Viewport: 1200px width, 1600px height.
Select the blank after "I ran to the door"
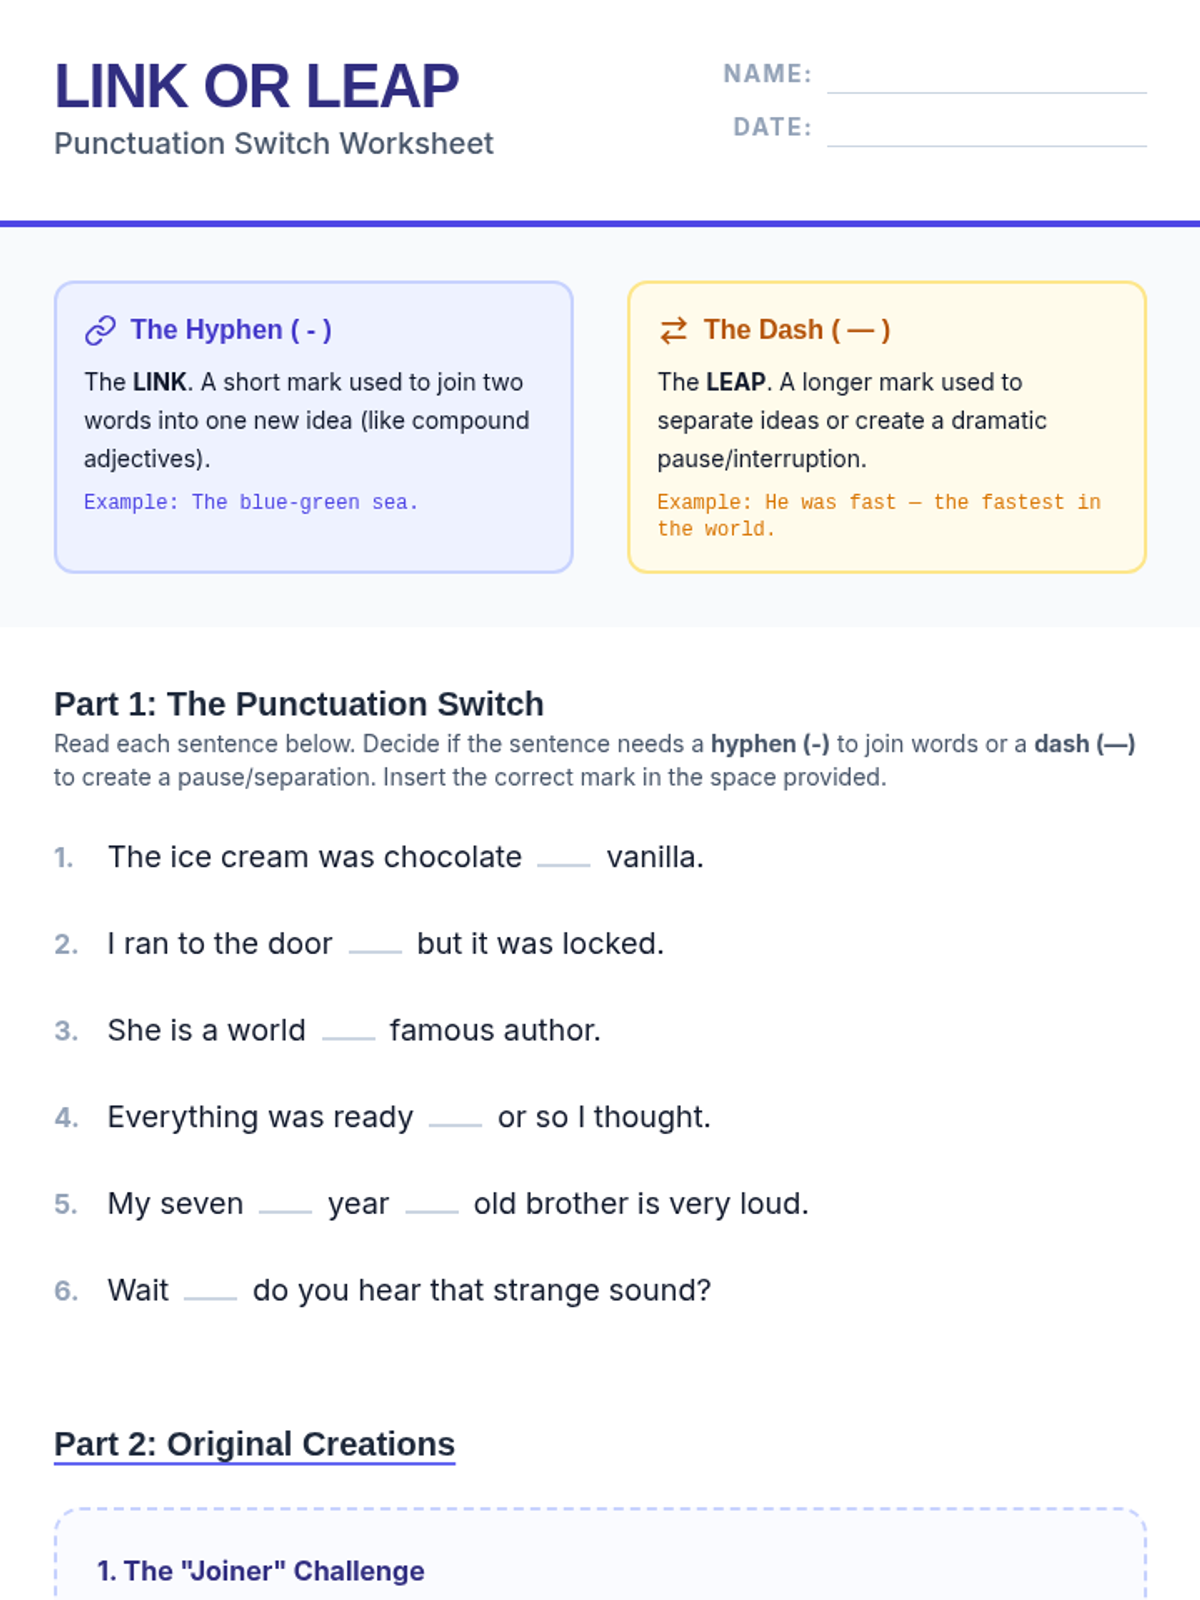[375, 946]
